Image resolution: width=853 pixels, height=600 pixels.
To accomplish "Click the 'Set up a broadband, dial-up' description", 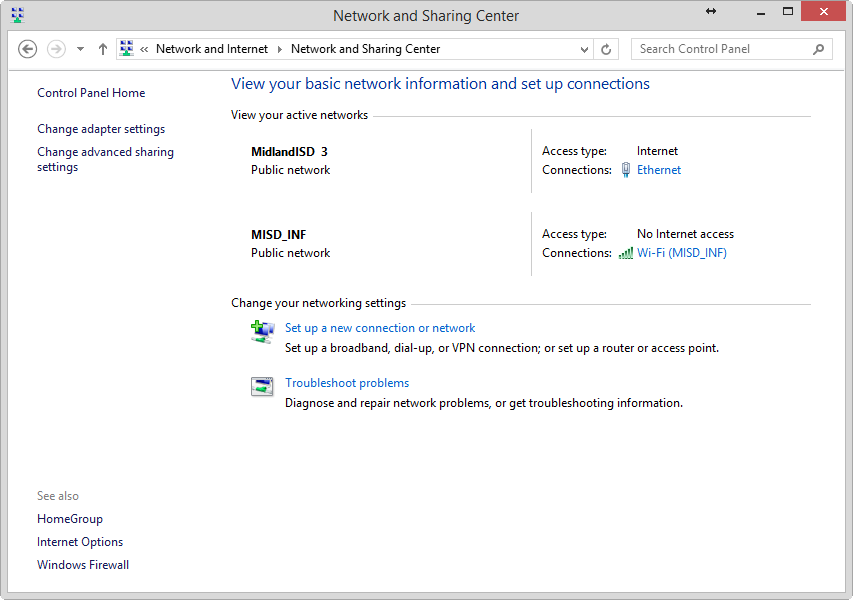I will click(x=502, y=348).
